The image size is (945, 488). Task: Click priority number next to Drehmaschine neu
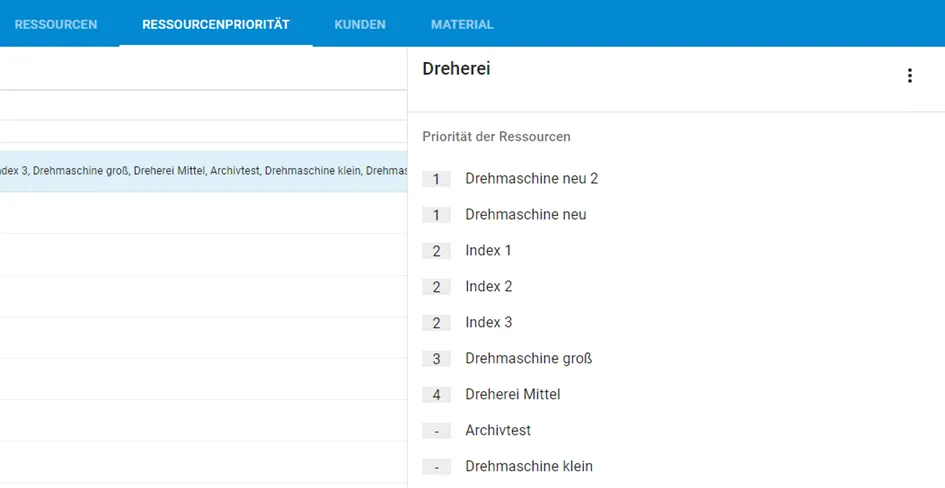pos(436,215)
